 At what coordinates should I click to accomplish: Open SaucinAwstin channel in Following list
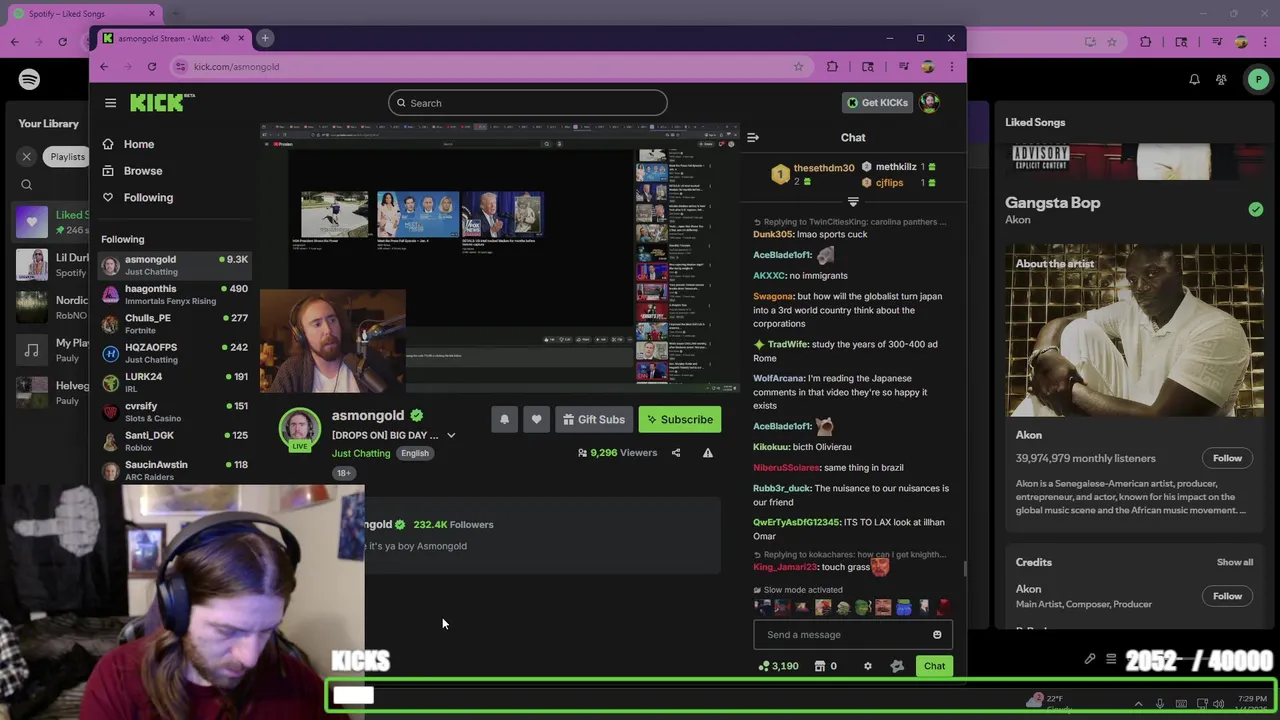[174, 470]
